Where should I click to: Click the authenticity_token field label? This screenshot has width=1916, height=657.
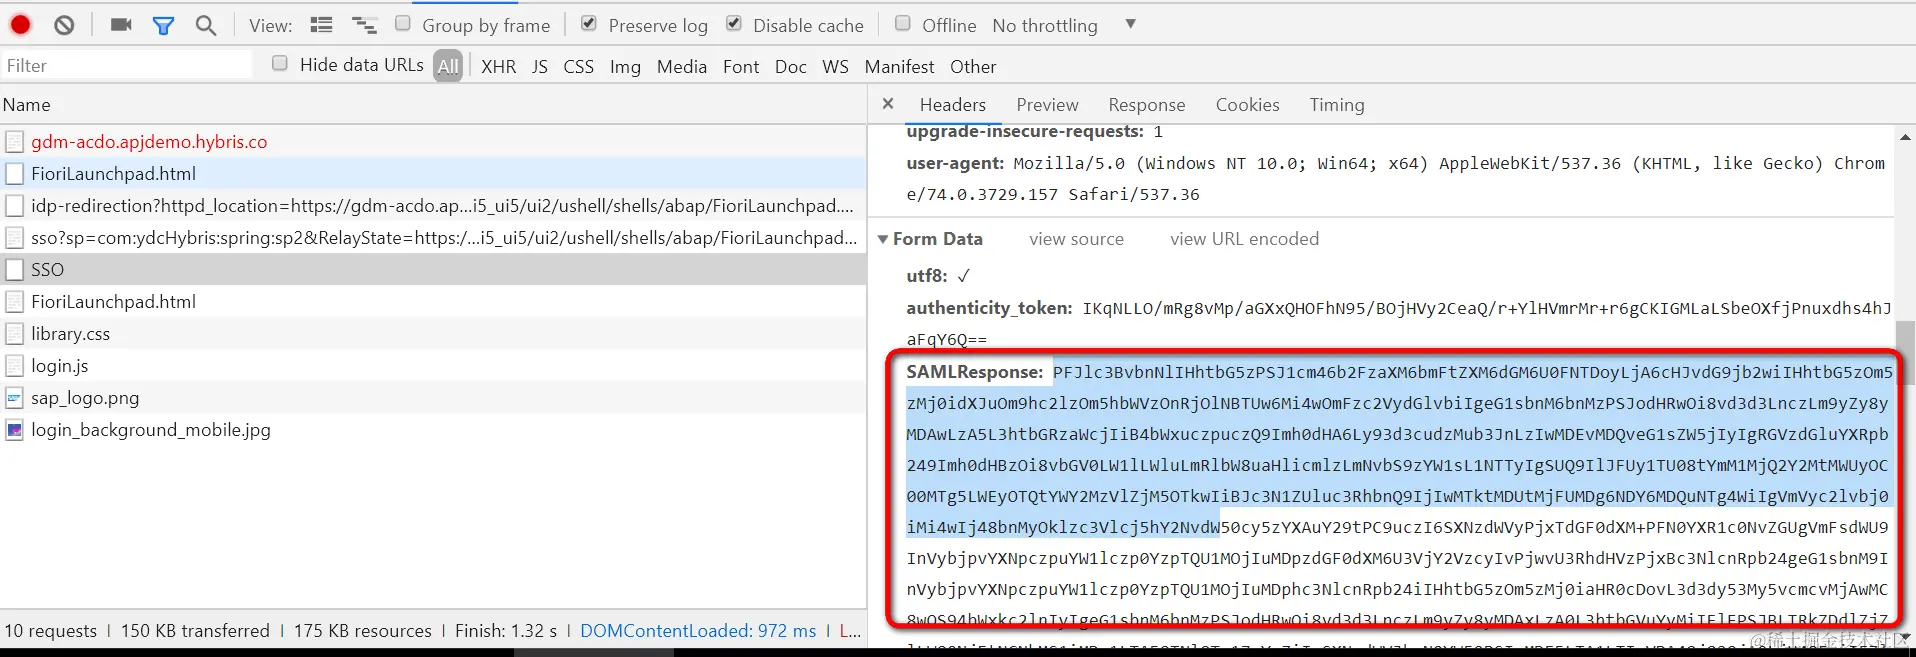pyautogui.click(x=989, y=308)
